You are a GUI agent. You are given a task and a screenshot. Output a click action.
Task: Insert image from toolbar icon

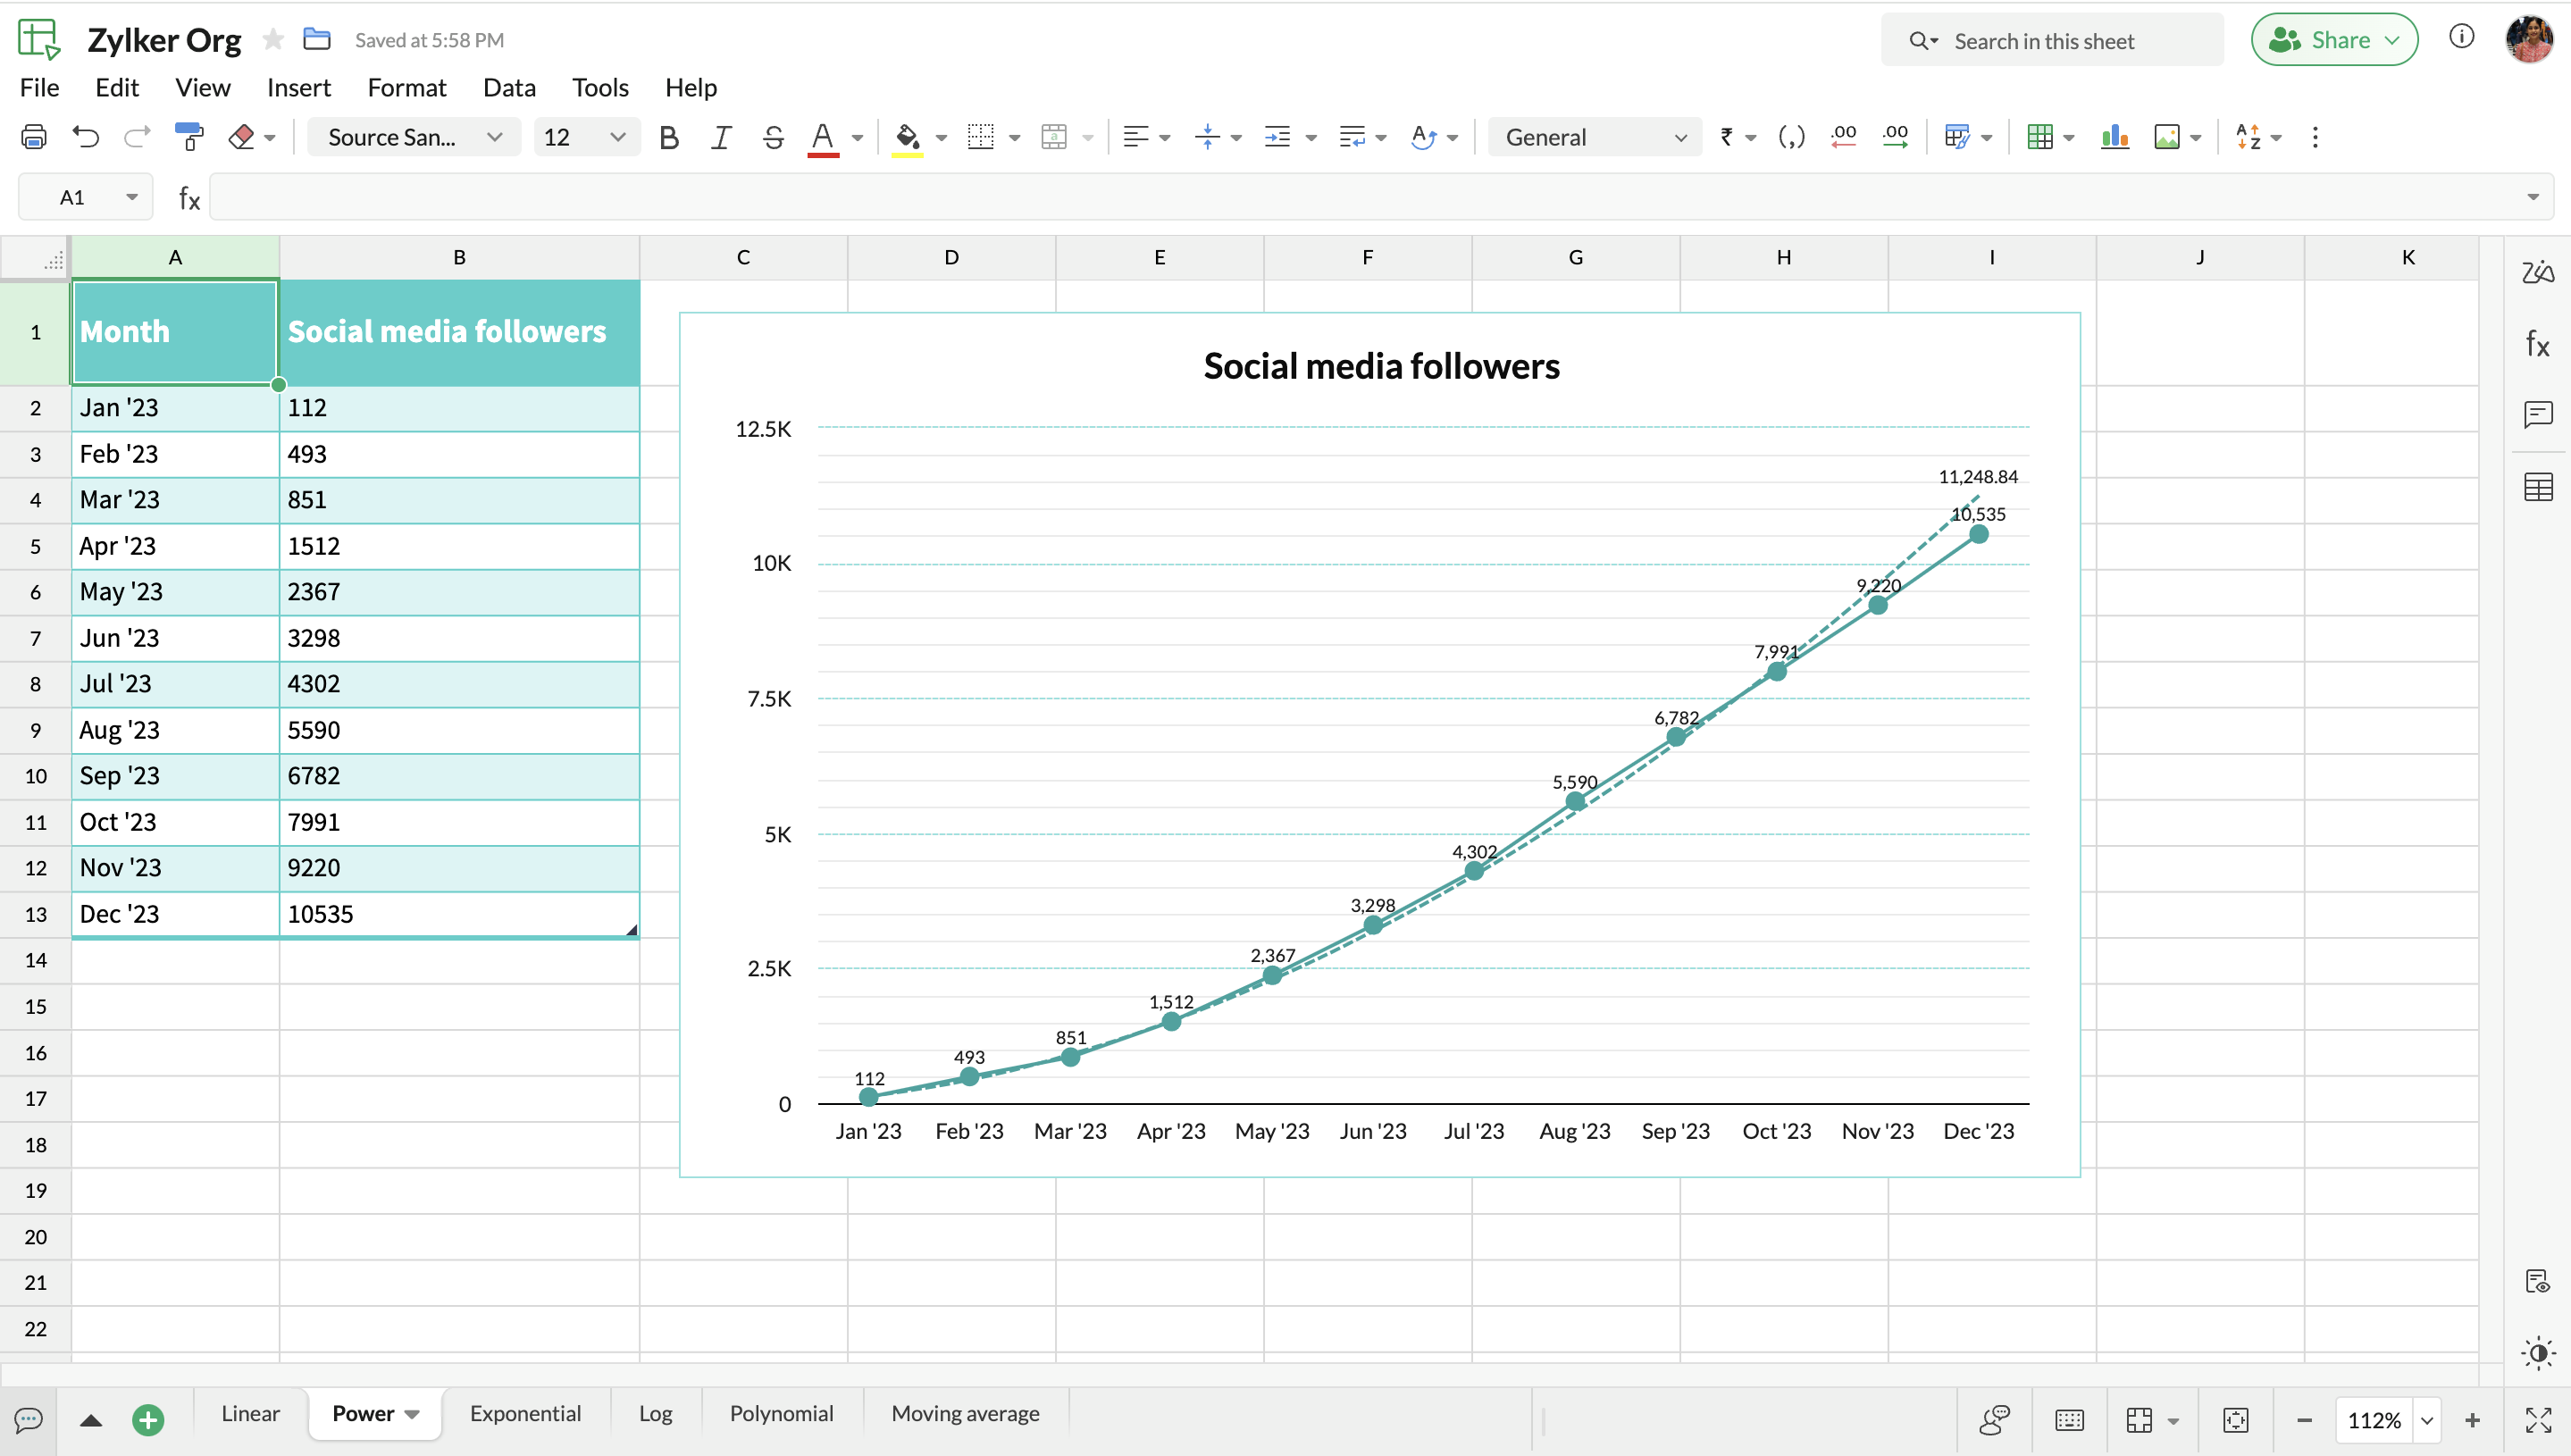pyautogui.click(x=2167, y=137)
